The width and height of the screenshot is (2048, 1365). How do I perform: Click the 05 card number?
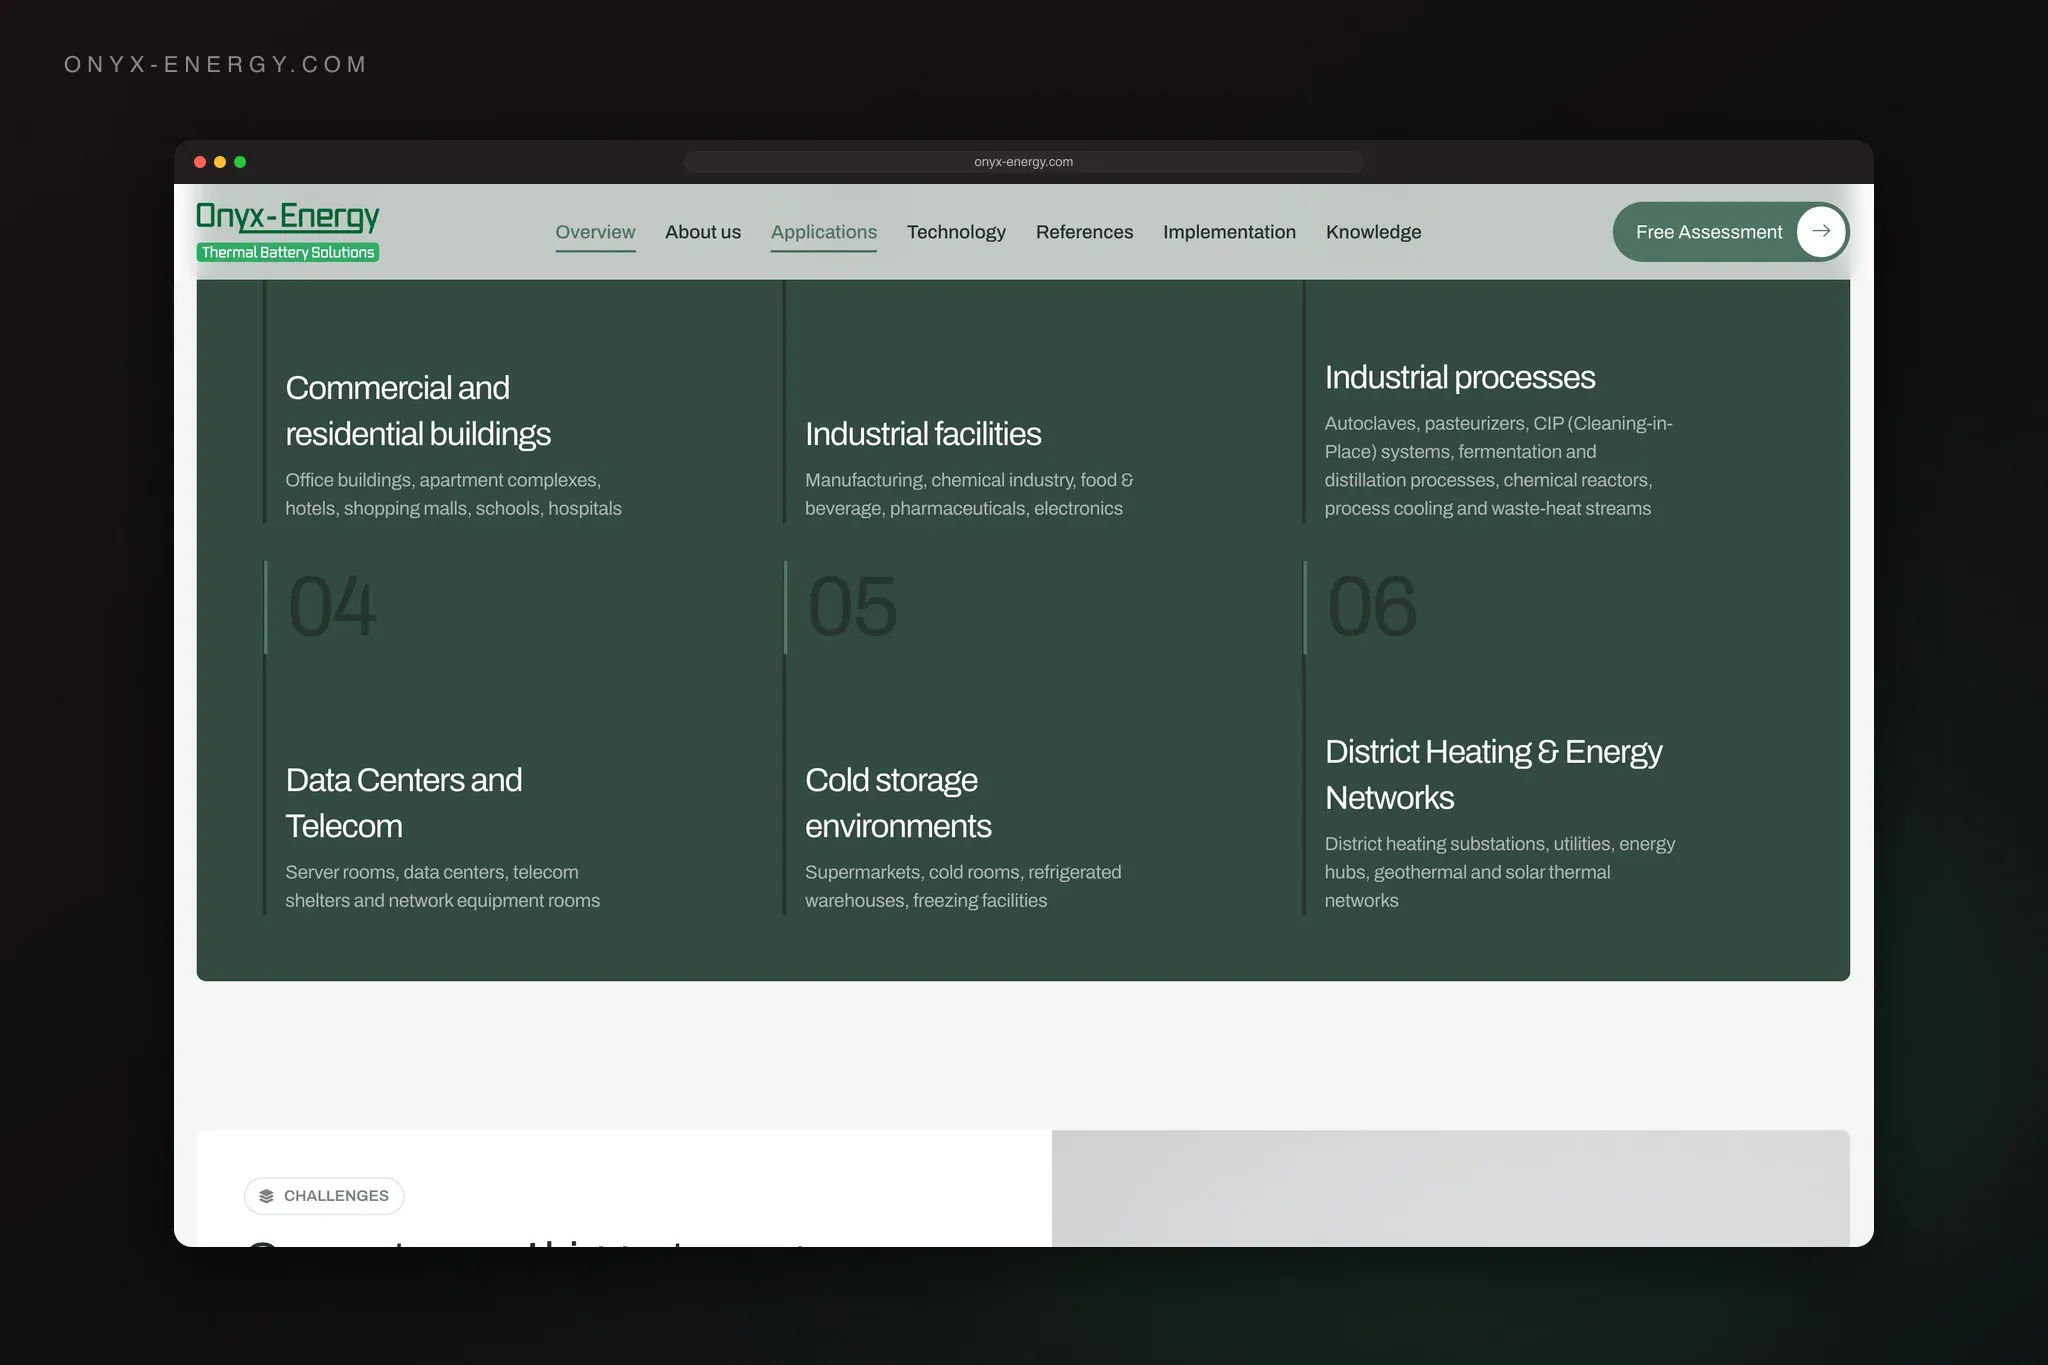click(x=852, y=607)
